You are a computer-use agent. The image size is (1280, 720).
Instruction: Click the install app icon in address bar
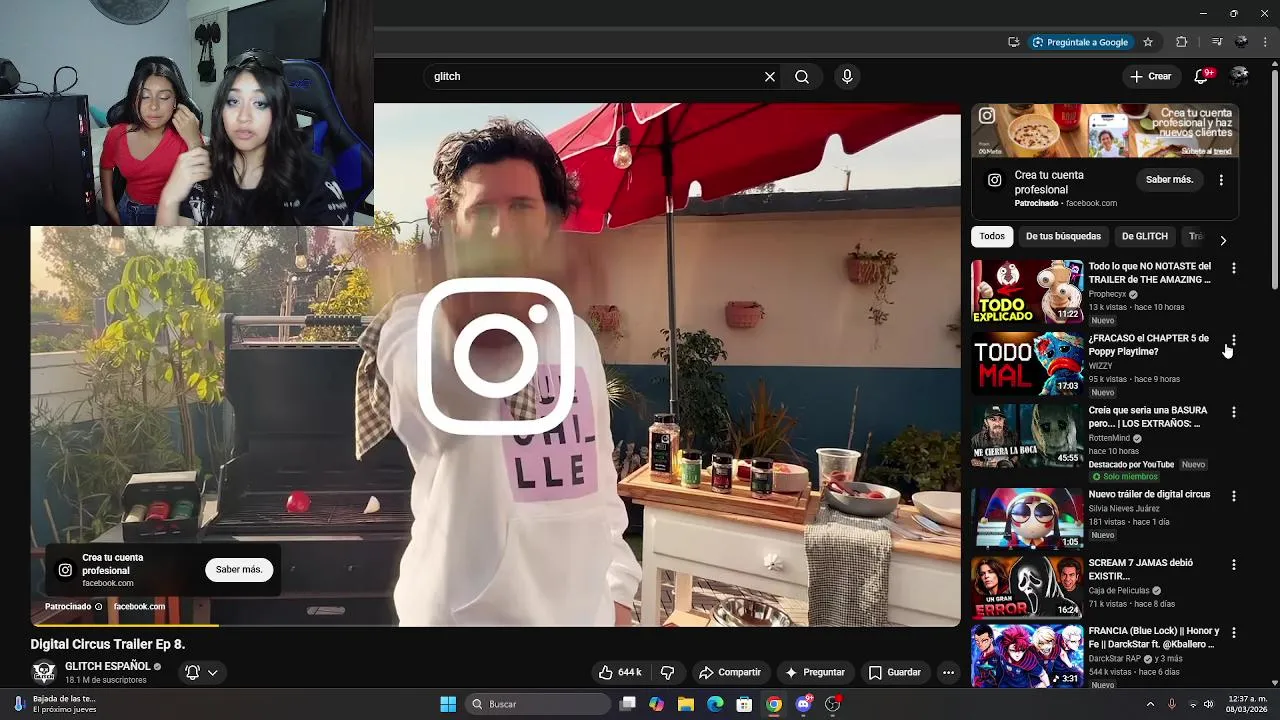tap(1014, 42)
